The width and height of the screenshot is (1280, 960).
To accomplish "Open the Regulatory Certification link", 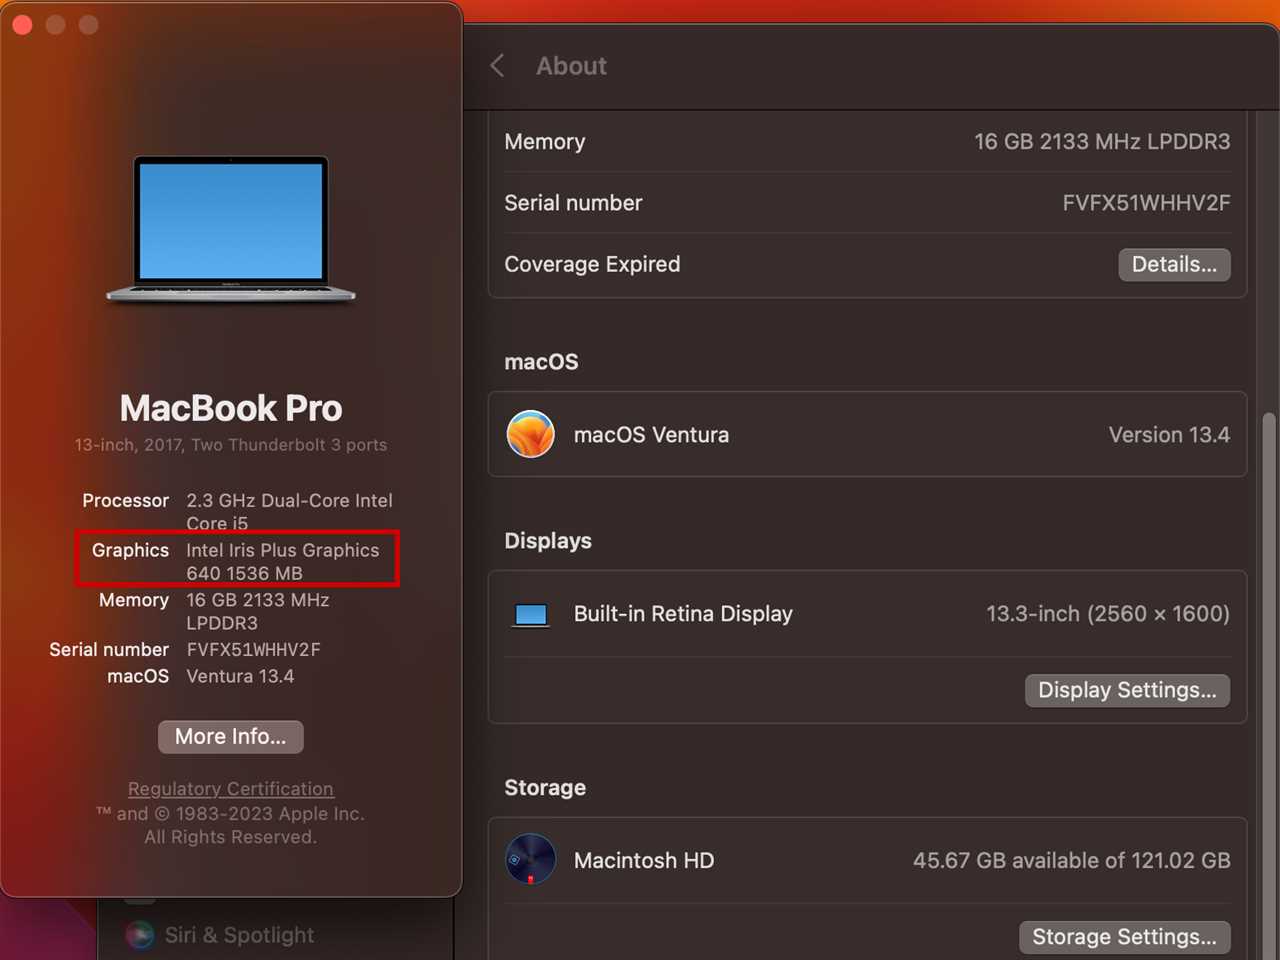I will pyautogui.click(x=231, y=789).
